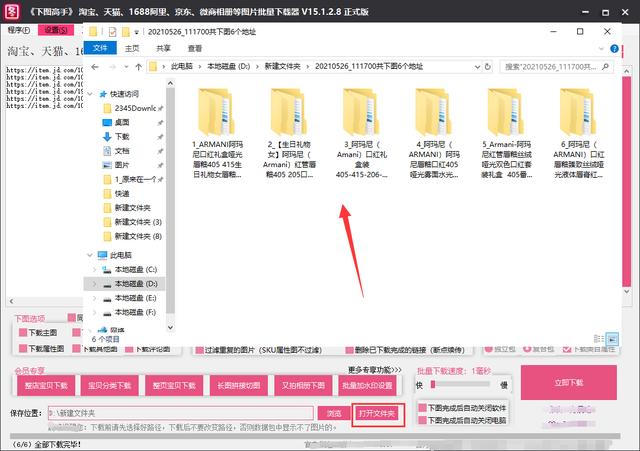
Task: Switch to details view icon in Explorer
Action: pyautogui.click(x=598, y=339)
